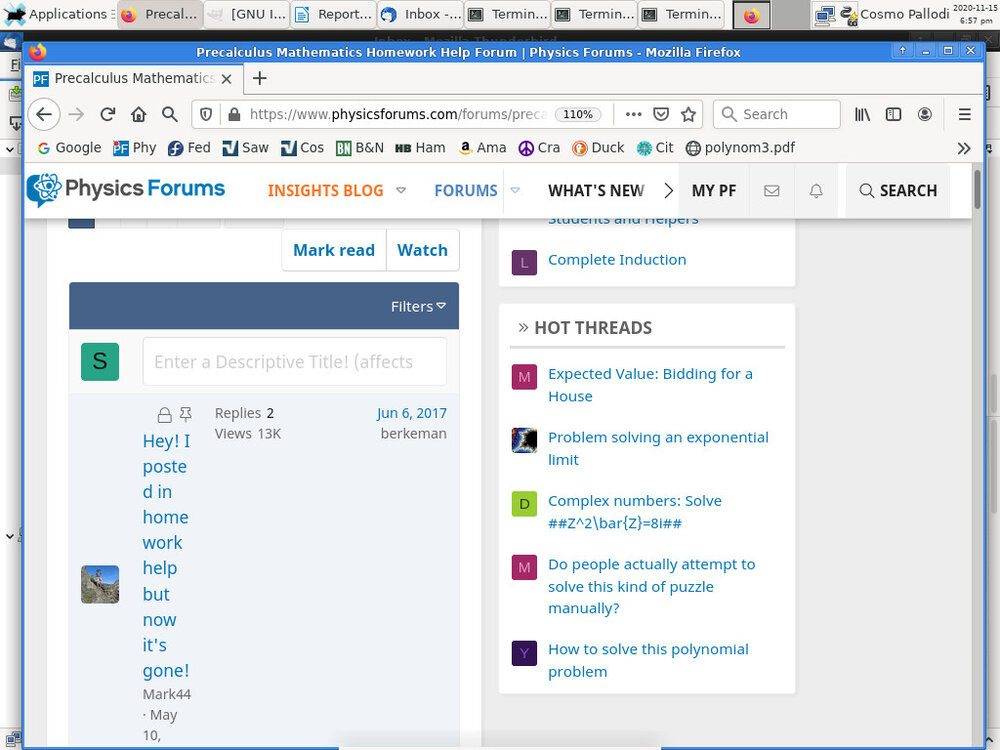Image resolution: width=1000 pixels, height=750 pixels.
Task: Open the Firefox hamburger menu
Action: click(x=964, y=114)
